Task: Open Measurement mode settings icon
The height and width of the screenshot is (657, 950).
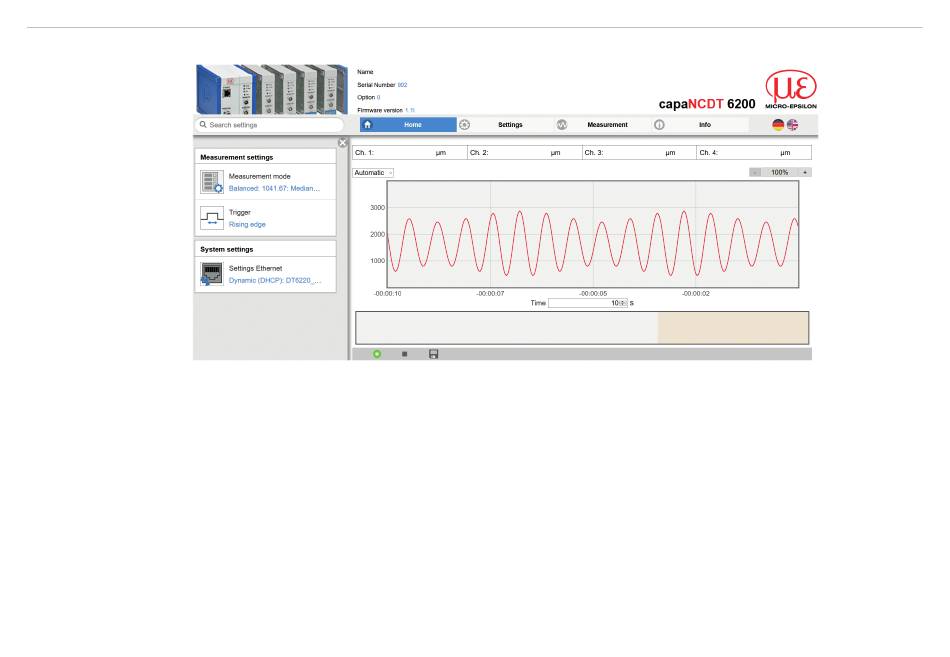Action: point(211,181)
